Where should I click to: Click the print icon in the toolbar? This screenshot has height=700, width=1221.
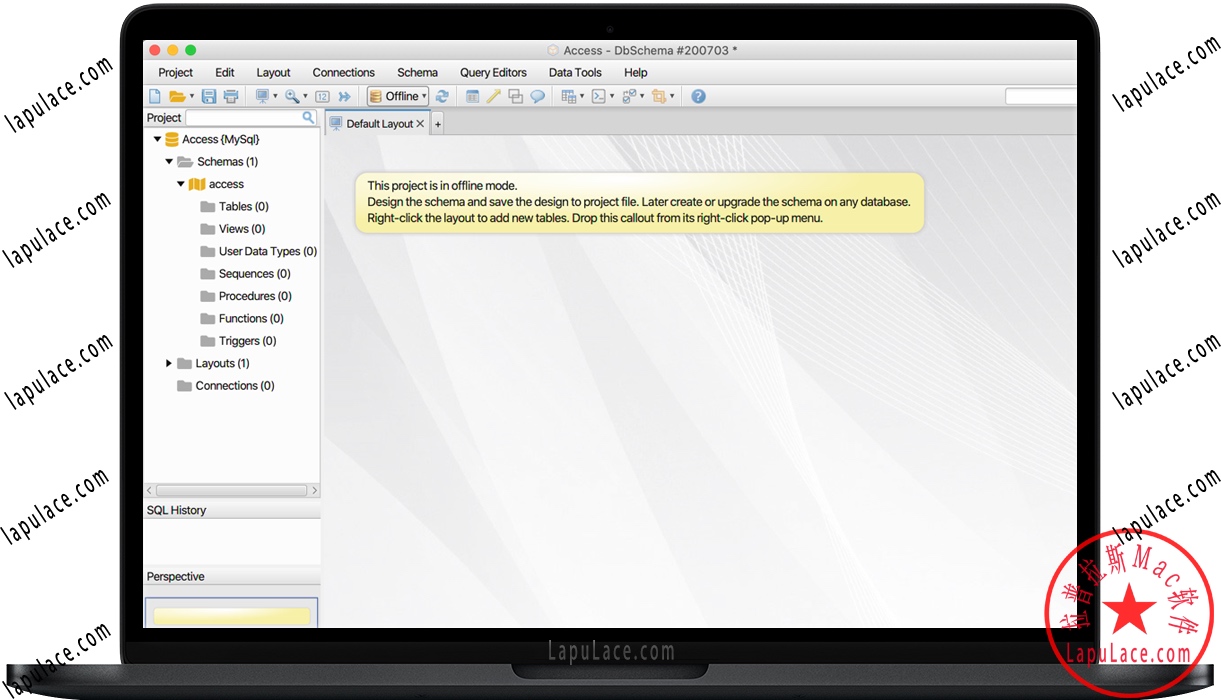231,97
